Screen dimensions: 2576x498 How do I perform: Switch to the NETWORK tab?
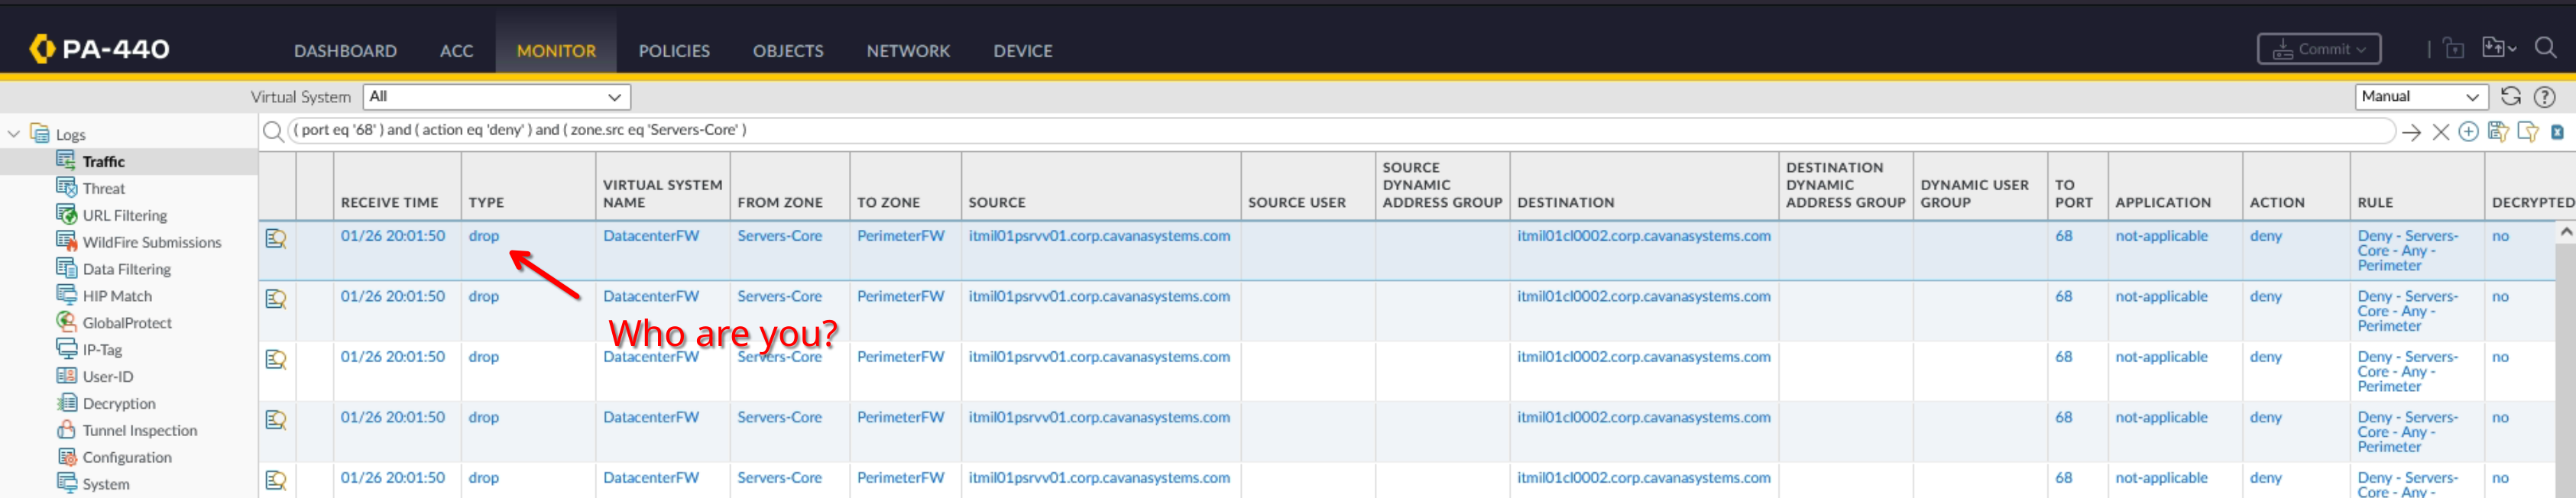point(908,50)
